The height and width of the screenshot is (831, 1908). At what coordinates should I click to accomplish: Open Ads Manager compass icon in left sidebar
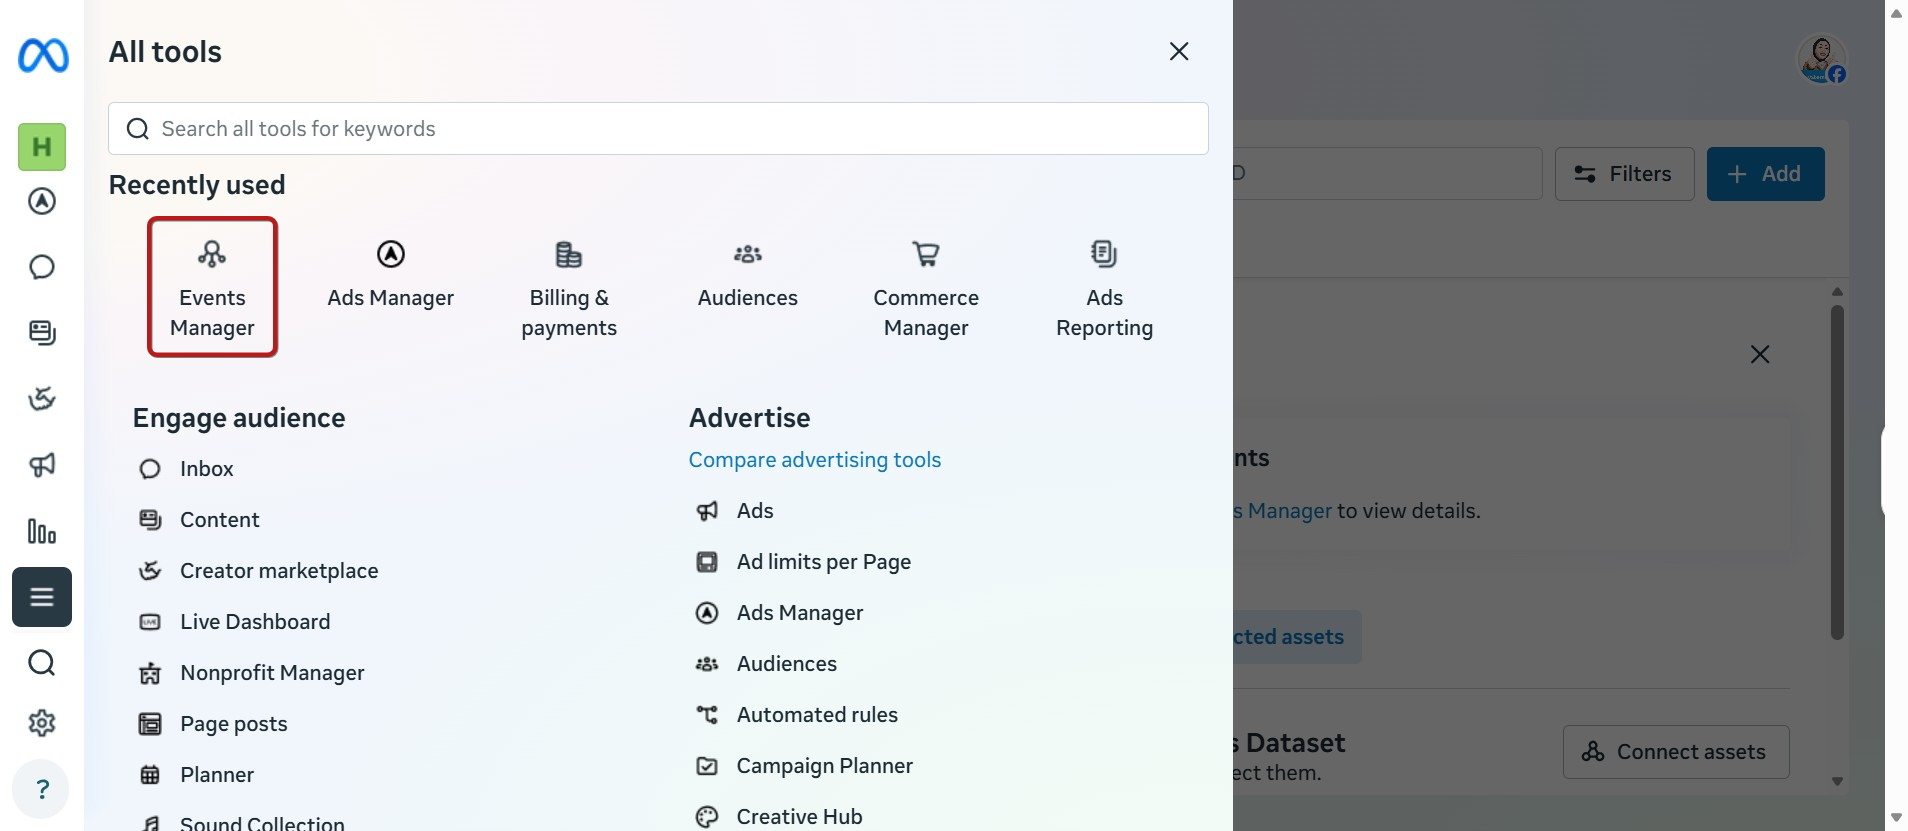pos(42,202)
